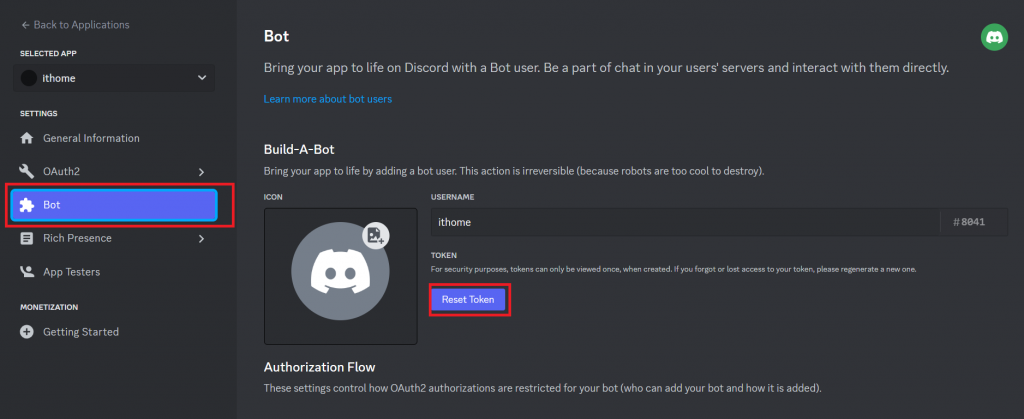Click the Build-A-Bot section heading
Viewport: 1024px width, 419px height.
(299, 149)
